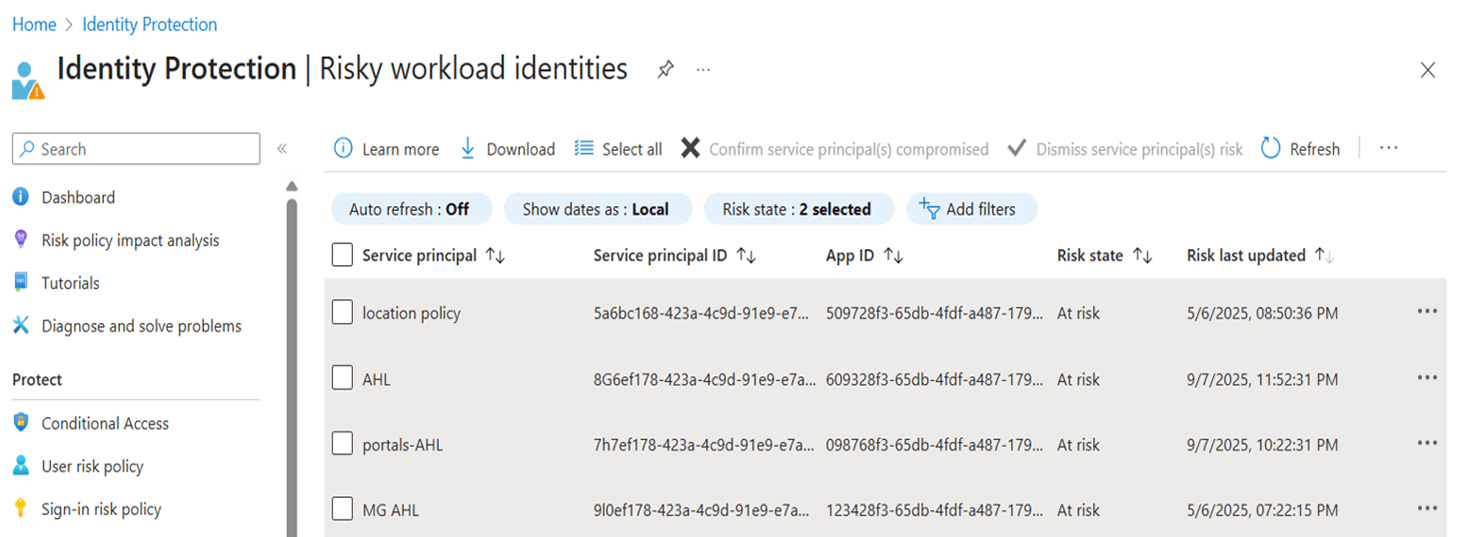Click the Identity Protection user warning icon
The width and height of the screenshot is (1460, 537).
coord(28,80)
